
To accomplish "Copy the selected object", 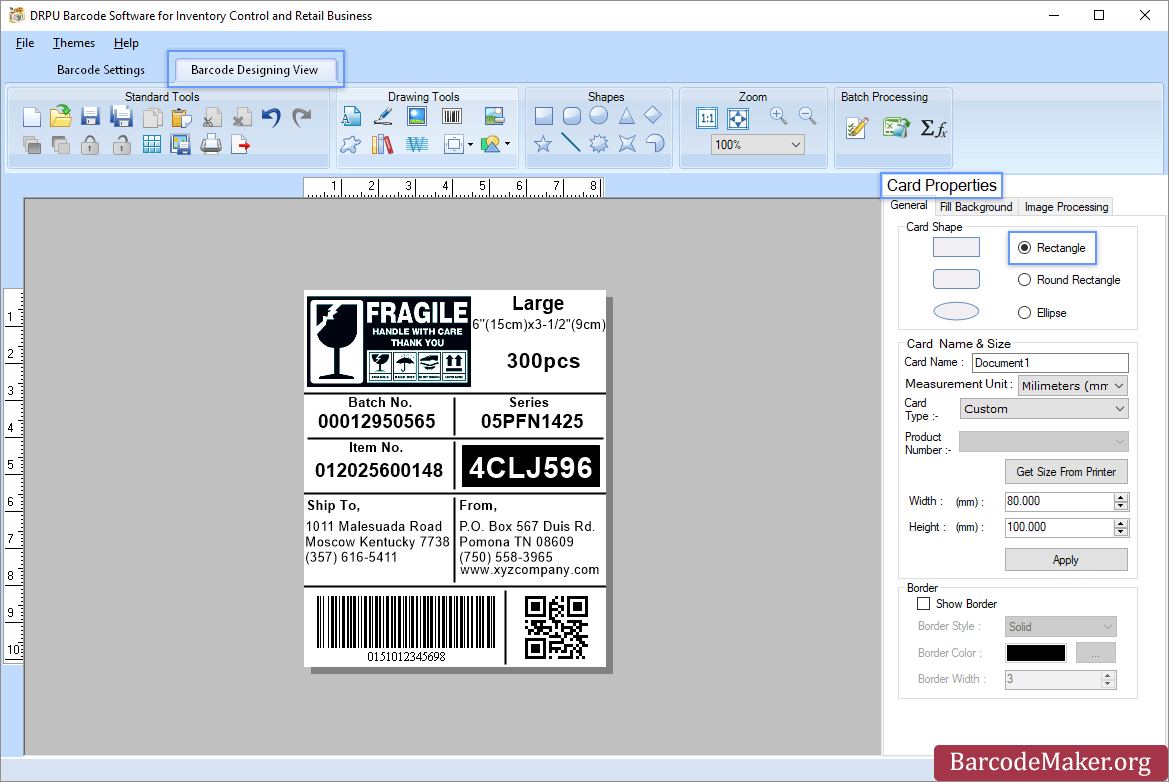I will click(153, 118).
